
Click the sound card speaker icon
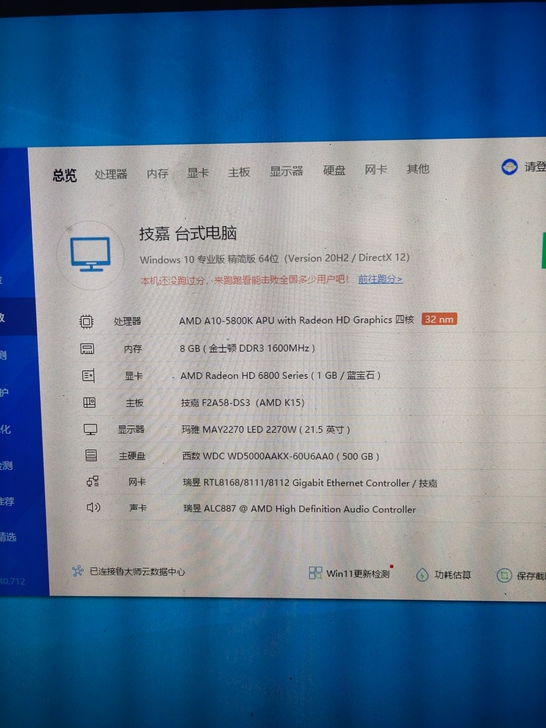(x=93, y=507)
